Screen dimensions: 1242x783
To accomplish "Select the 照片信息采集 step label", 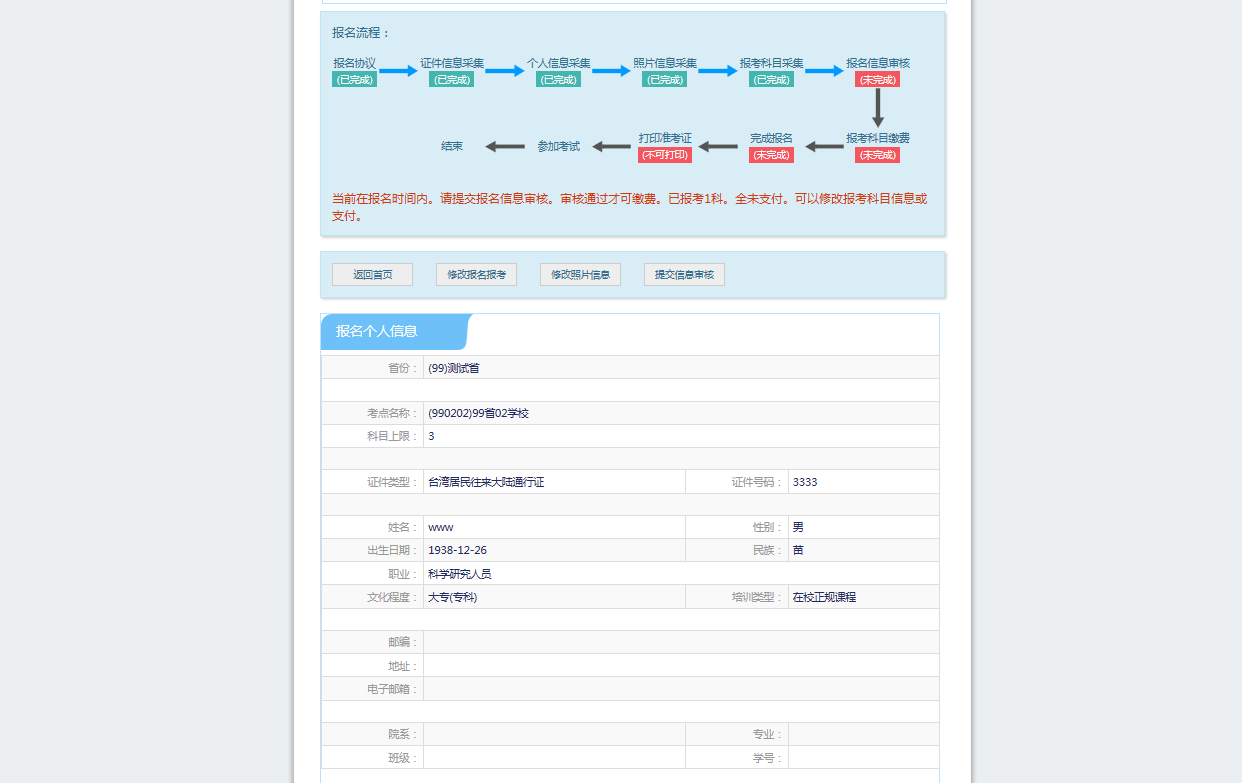I will (x=665, y=63).
